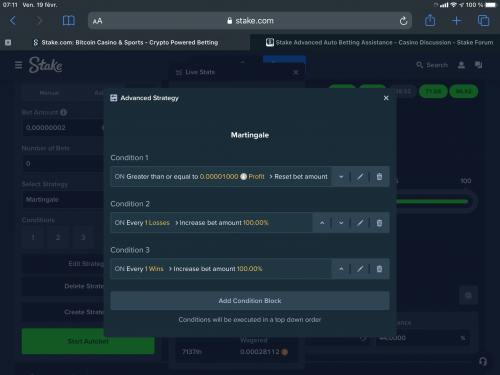Viewport: 500px width, 375px height.
Task: Open user profile icon
Action: (461, 65)
